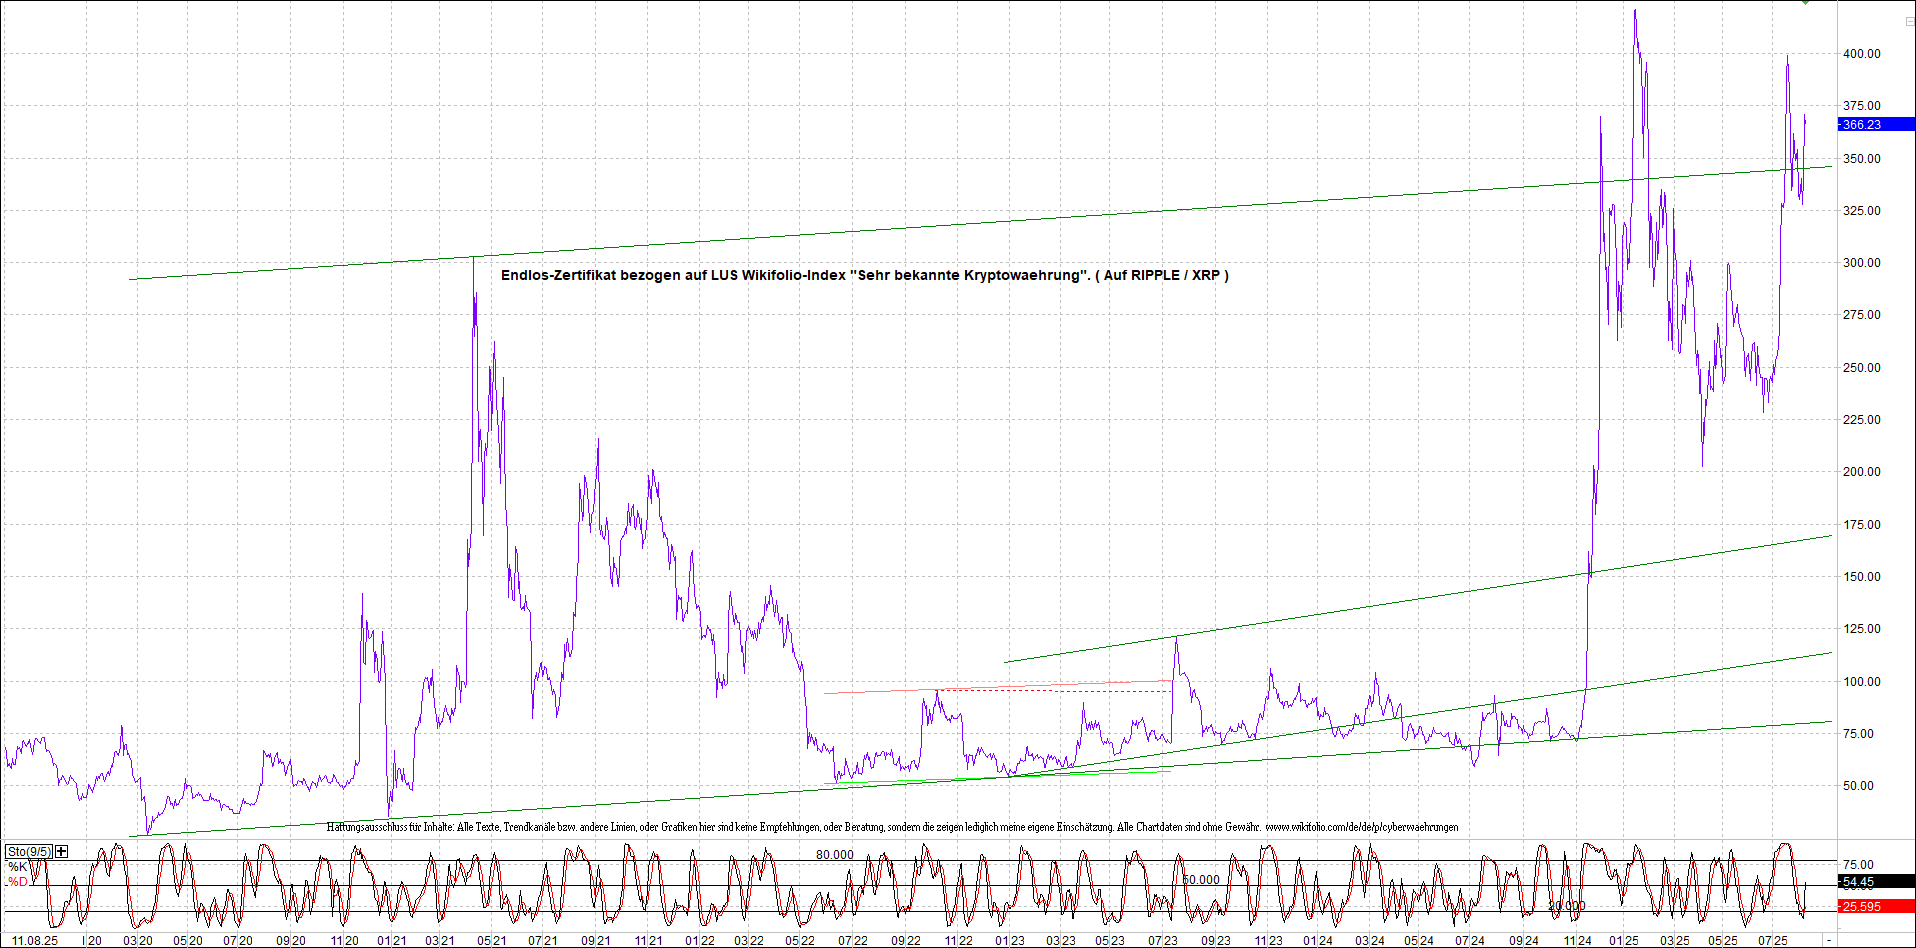Select the %D legend label
Image resolution: width=1916 pixels, height=948 pixels.
tap(18, 882)
